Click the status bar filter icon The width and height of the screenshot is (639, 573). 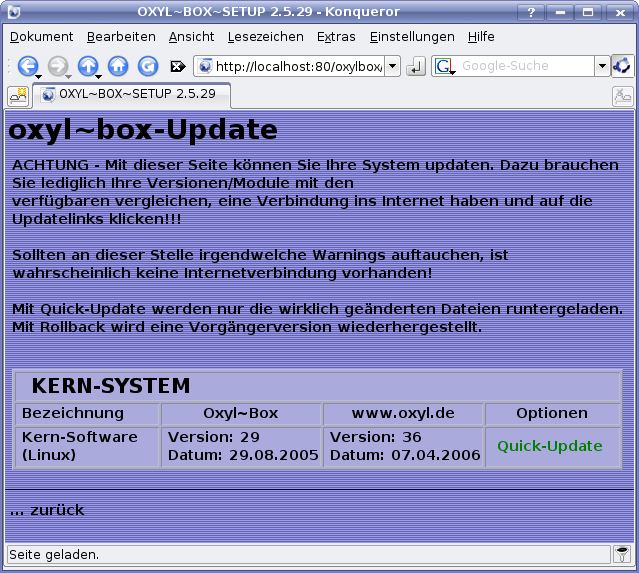(622, 554)
